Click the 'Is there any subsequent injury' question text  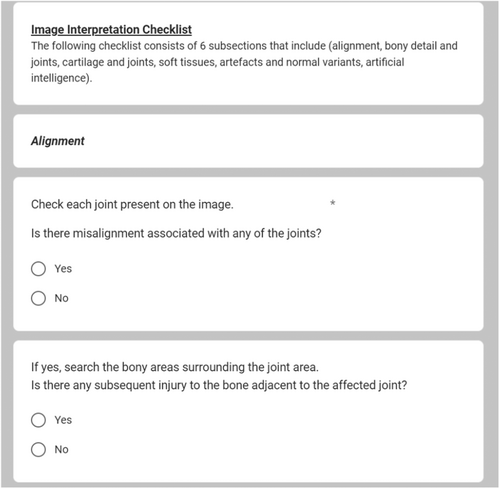[x=219, y=385]
